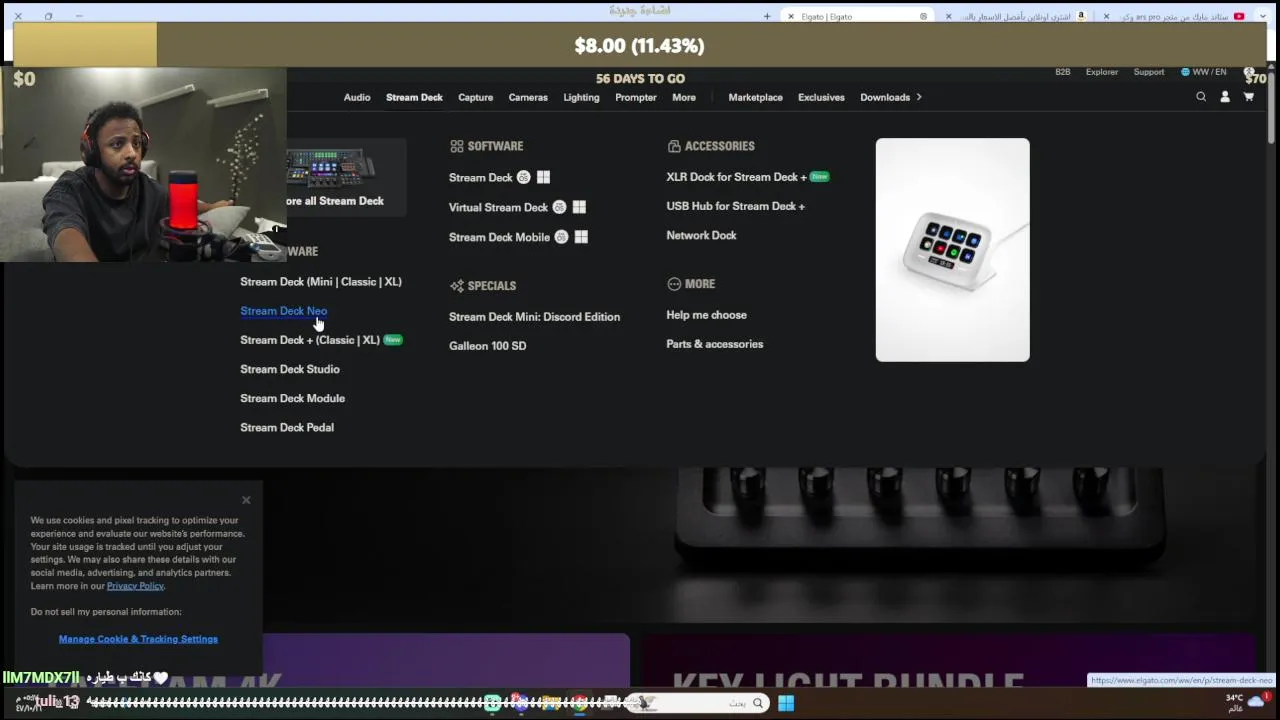The image size is (1280, 720).
Task: Select Stream Deck Studio
Action: (x=290, y=369)
